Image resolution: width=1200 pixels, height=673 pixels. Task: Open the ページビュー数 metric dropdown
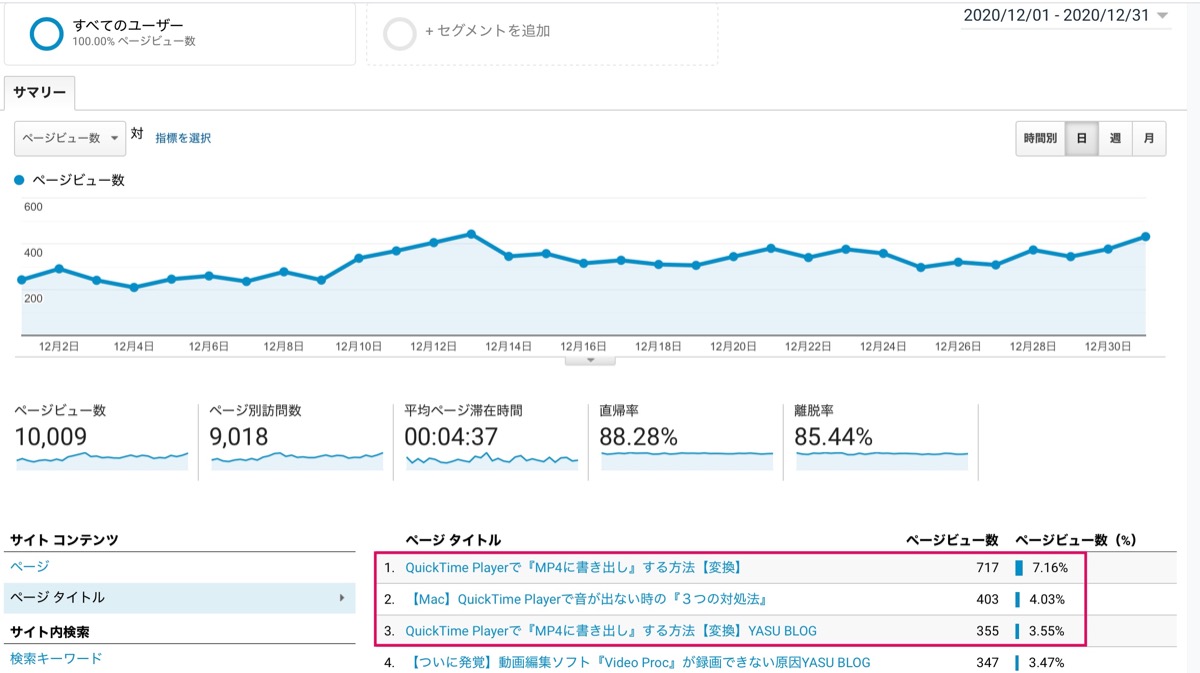(x=70, y=138)
